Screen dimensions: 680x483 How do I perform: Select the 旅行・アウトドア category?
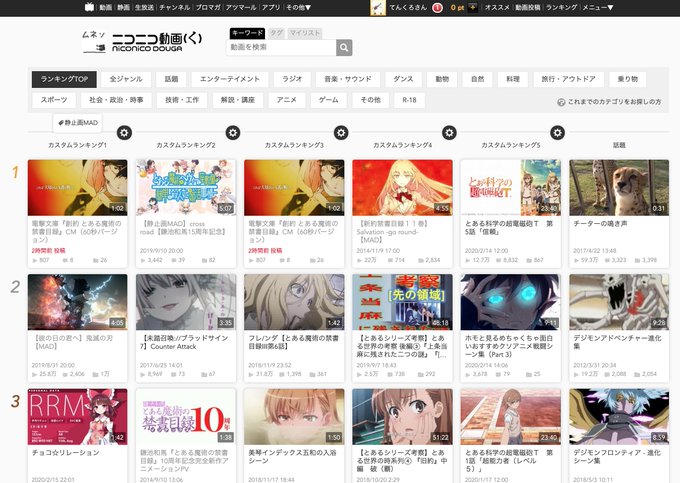(568, 79)
